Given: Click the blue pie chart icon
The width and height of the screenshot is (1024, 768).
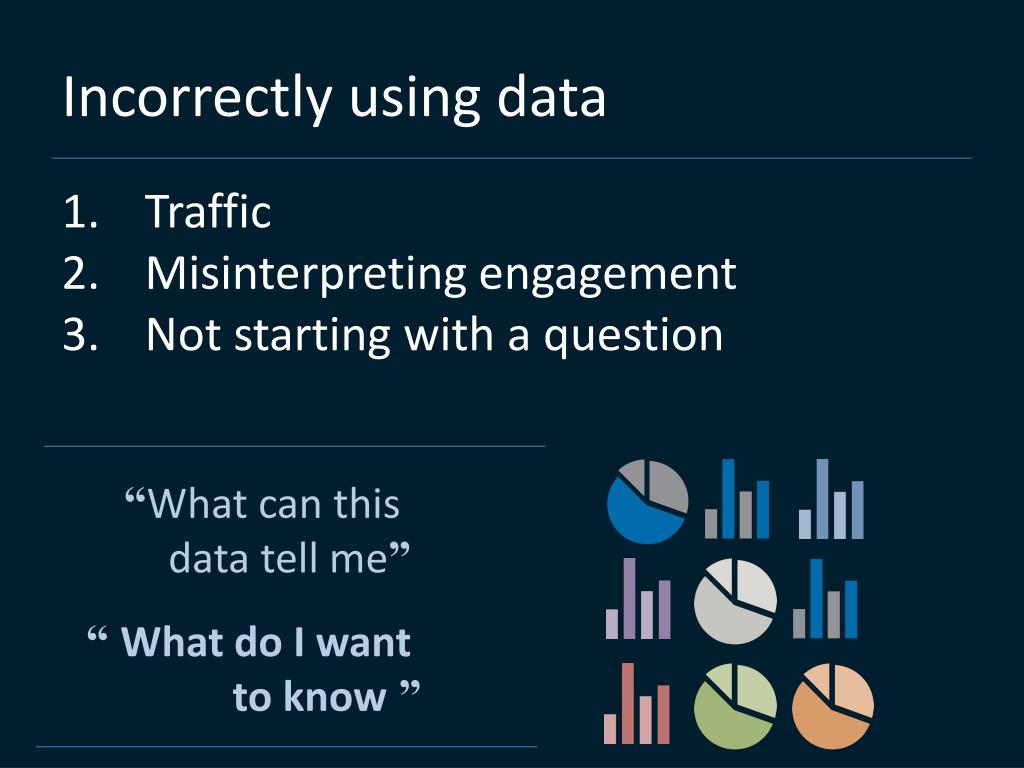Looking at the screenshot, I should tap(647, 502).
